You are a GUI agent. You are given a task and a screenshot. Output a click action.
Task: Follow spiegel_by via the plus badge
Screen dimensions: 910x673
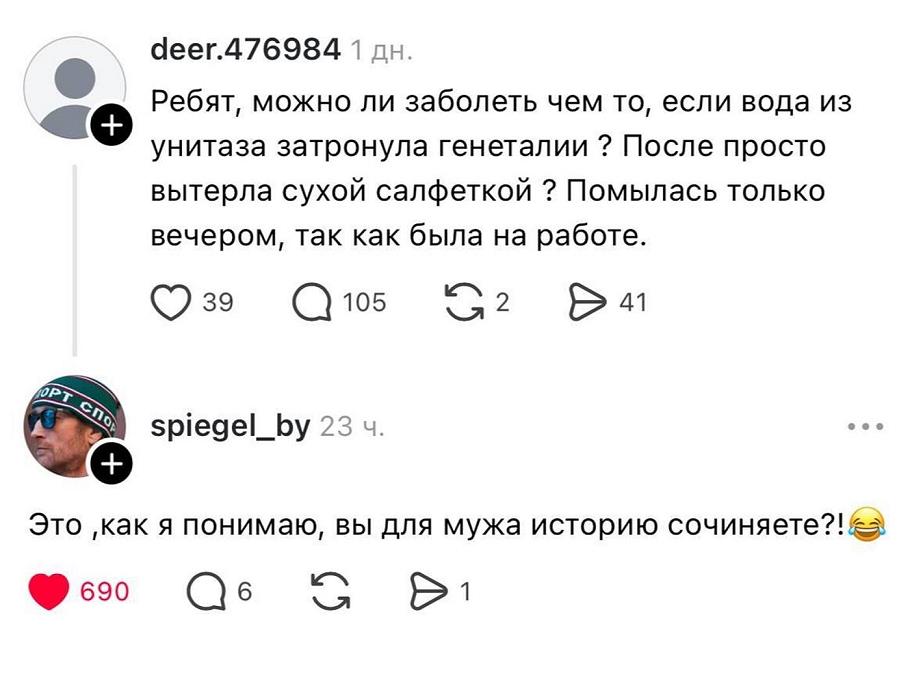pos(111,463)
